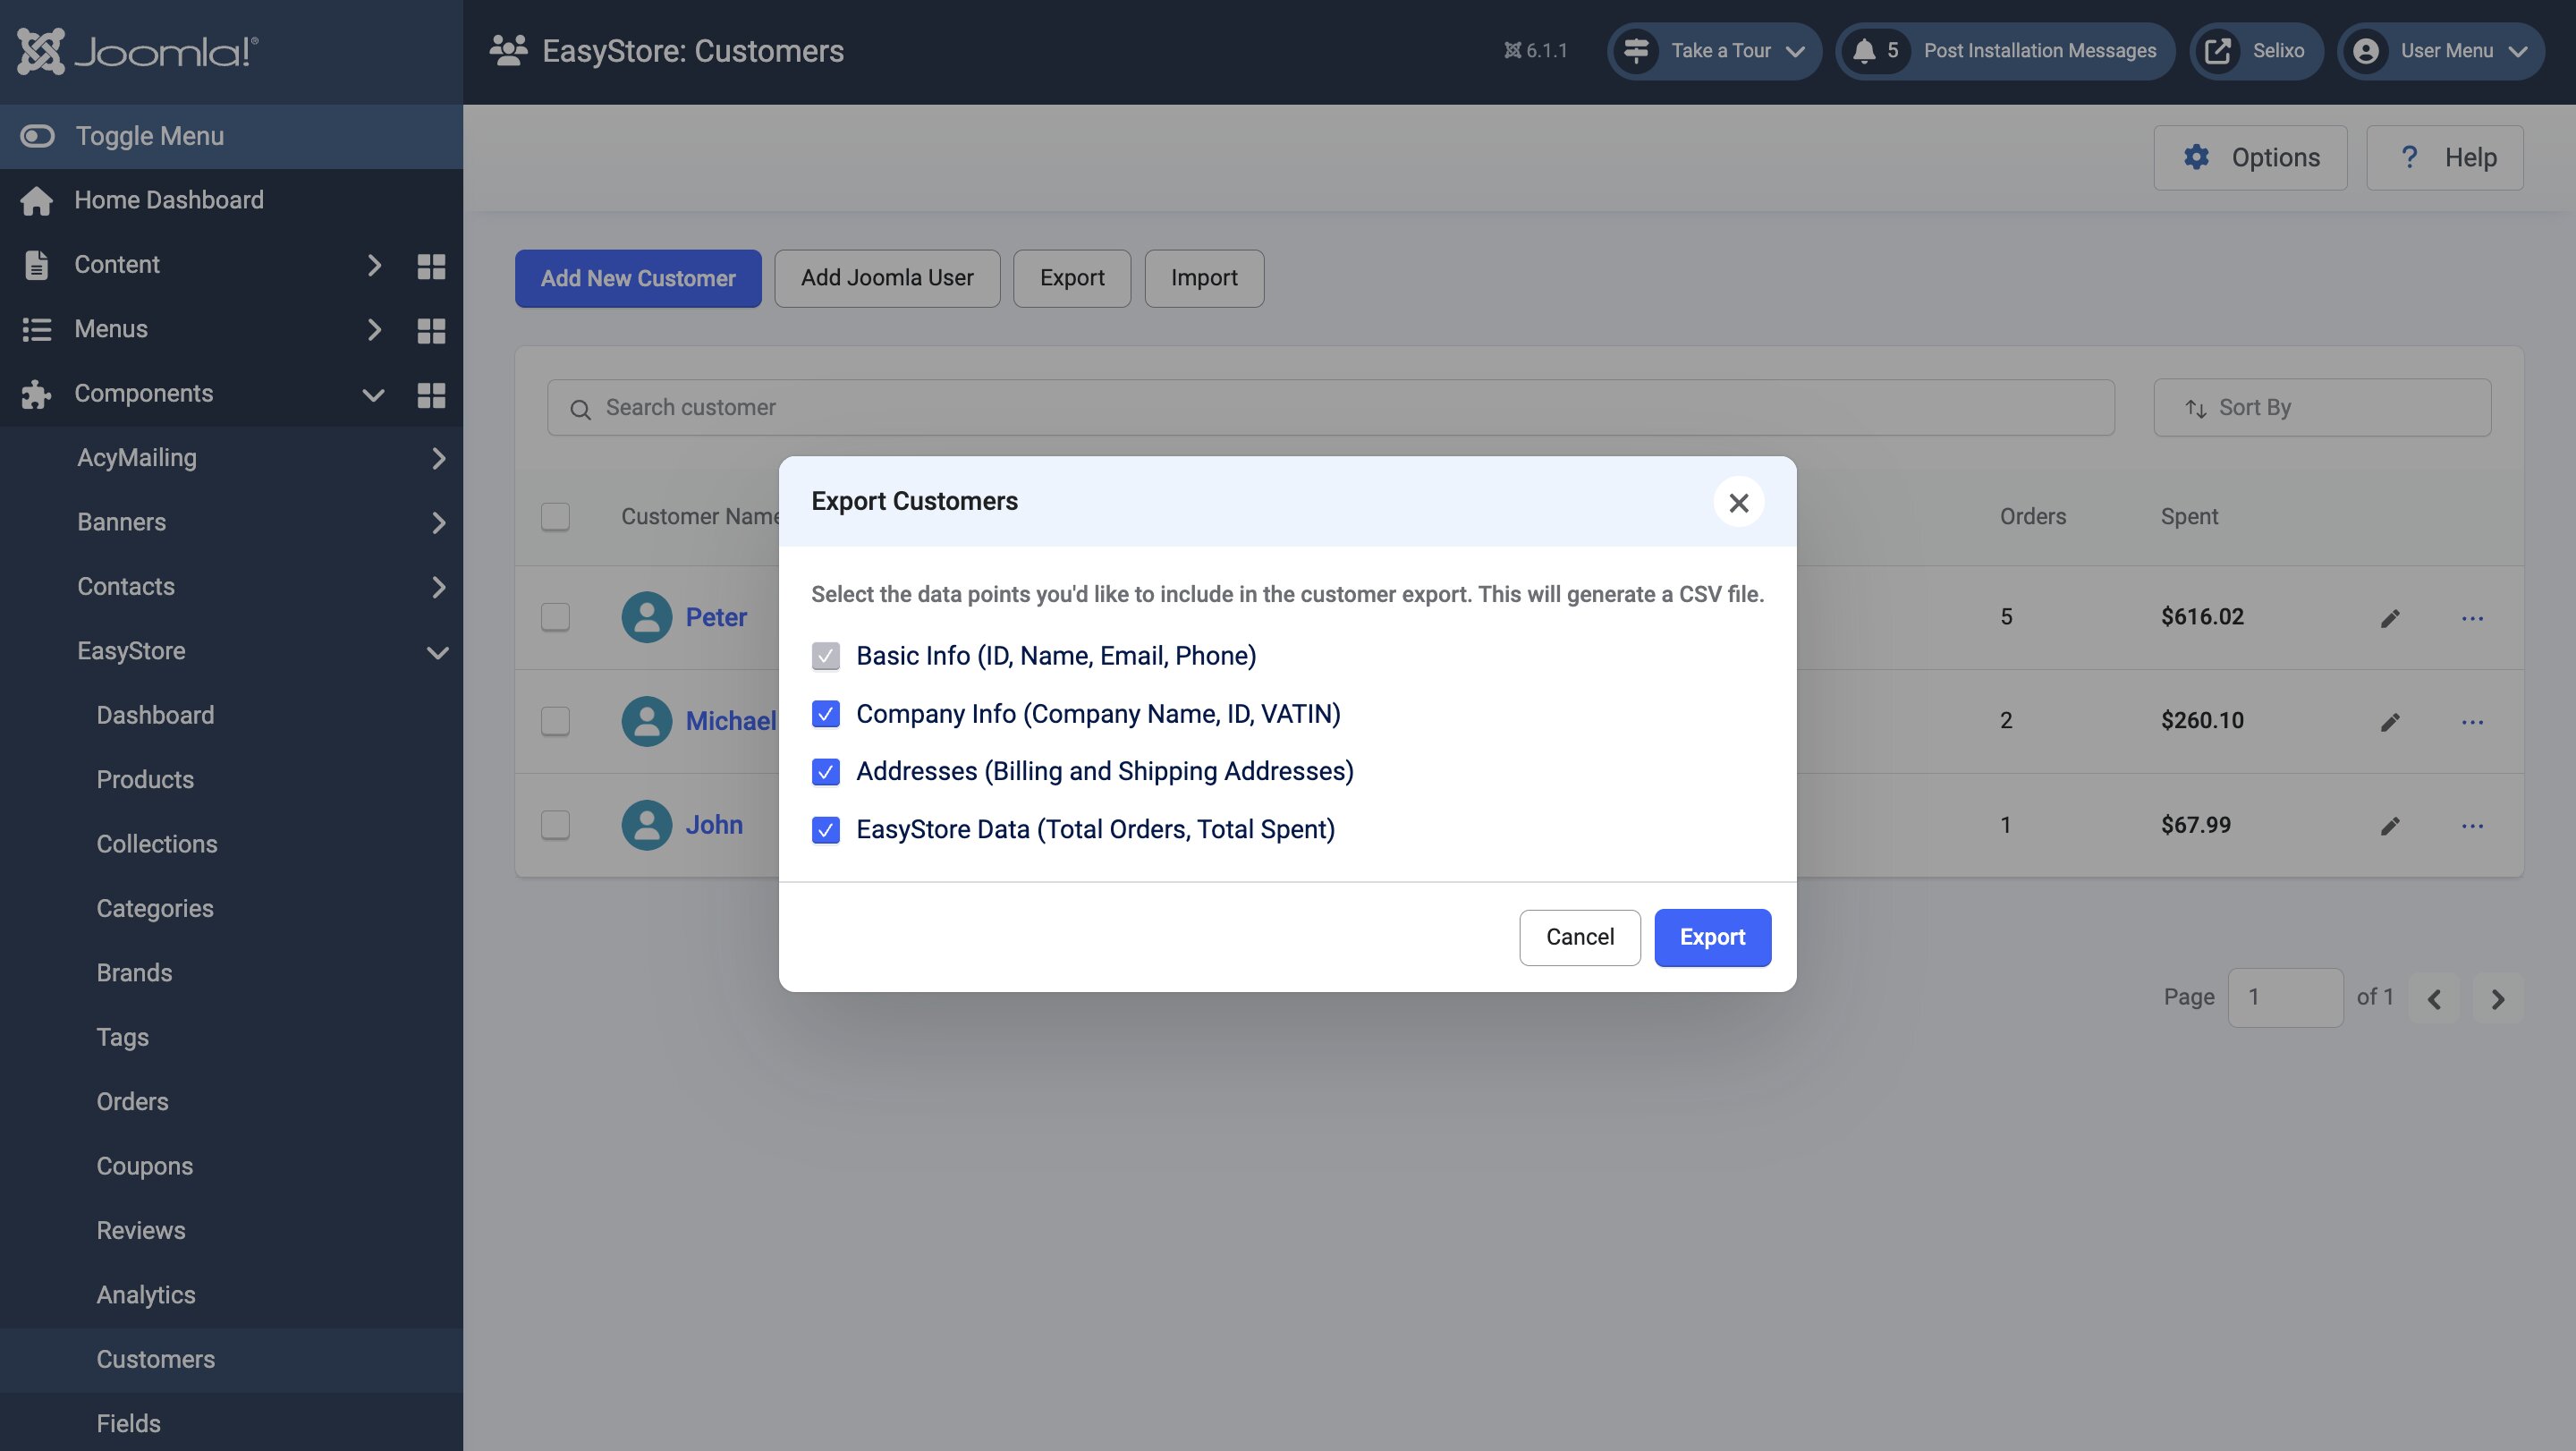
Task: Click the notifications bell icon
Action: point(1864,51)
